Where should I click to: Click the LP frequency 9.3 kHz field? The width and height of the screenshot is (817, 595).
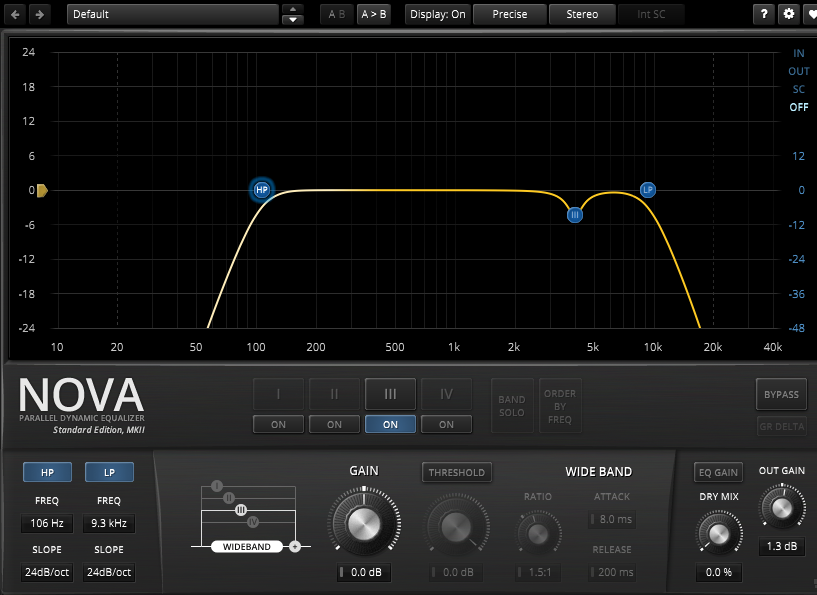click(109, 523)
